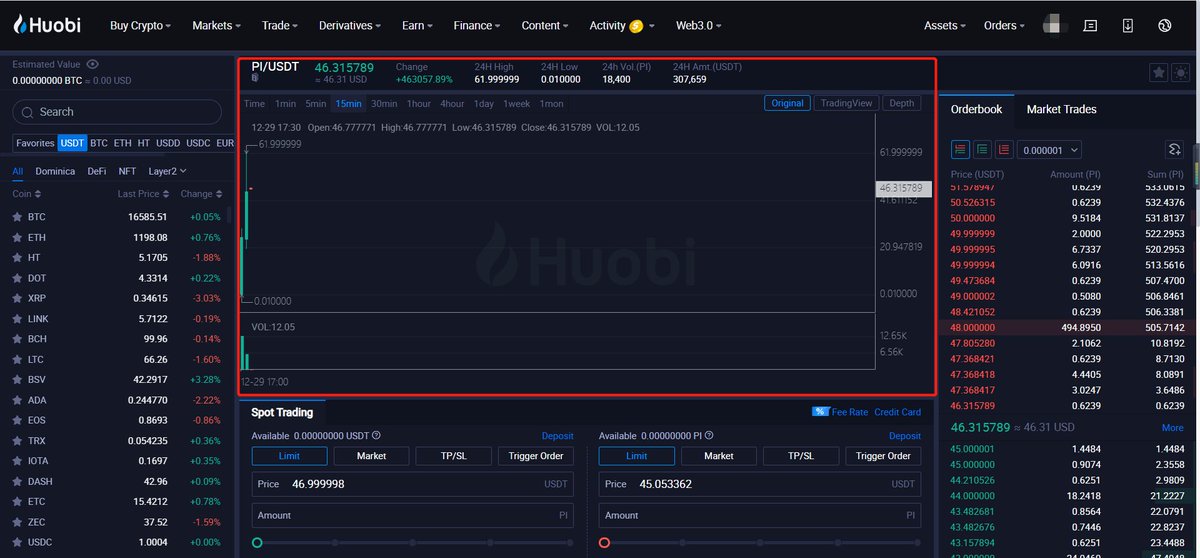This screenshot has height=558, width=1200.
Task: Click More link in orderbook
Action: [1172, 428]
